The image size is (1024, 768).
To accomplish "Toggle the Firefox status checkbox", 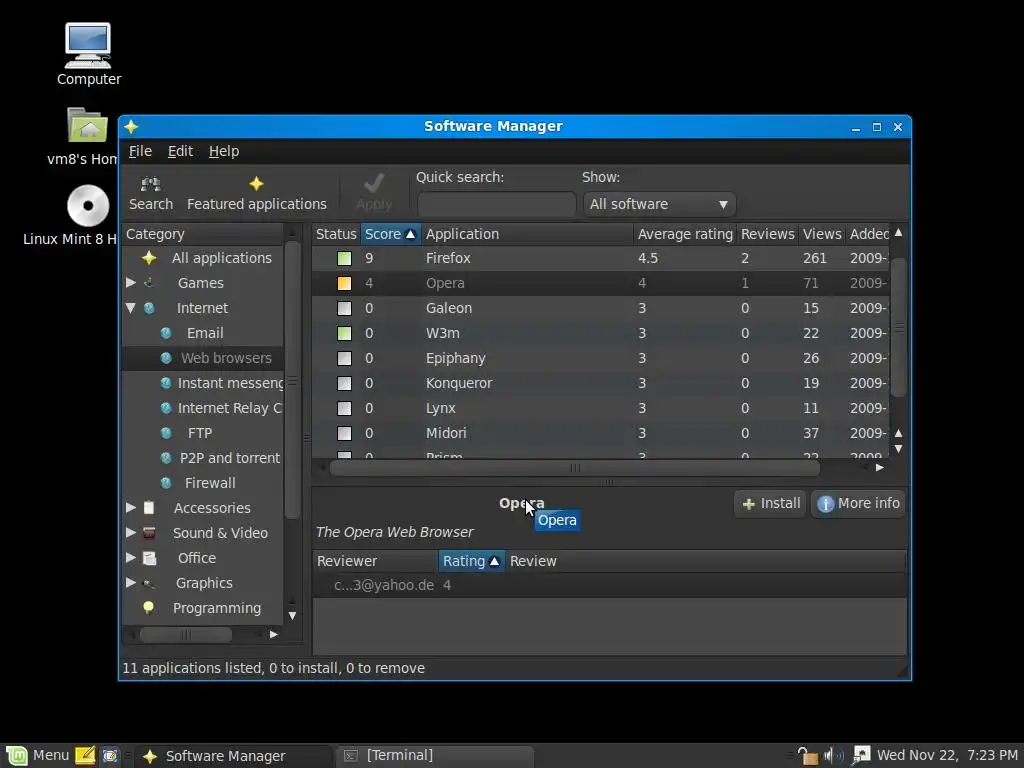I will [344, 259].
